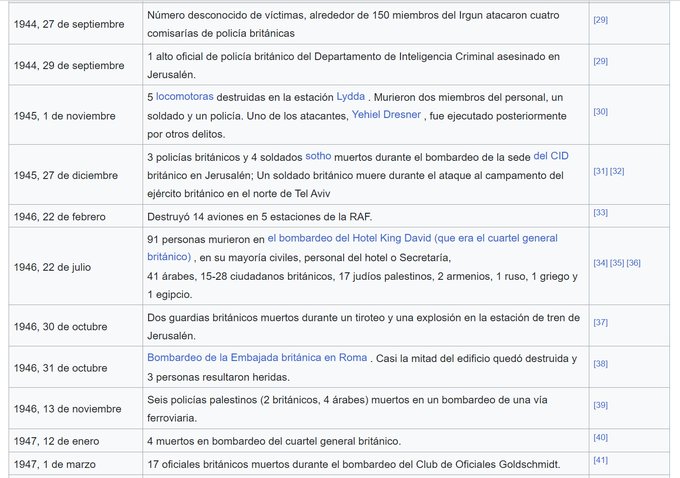Open the 'del CID' link
680x478 pixels.
tap(551, 156)
